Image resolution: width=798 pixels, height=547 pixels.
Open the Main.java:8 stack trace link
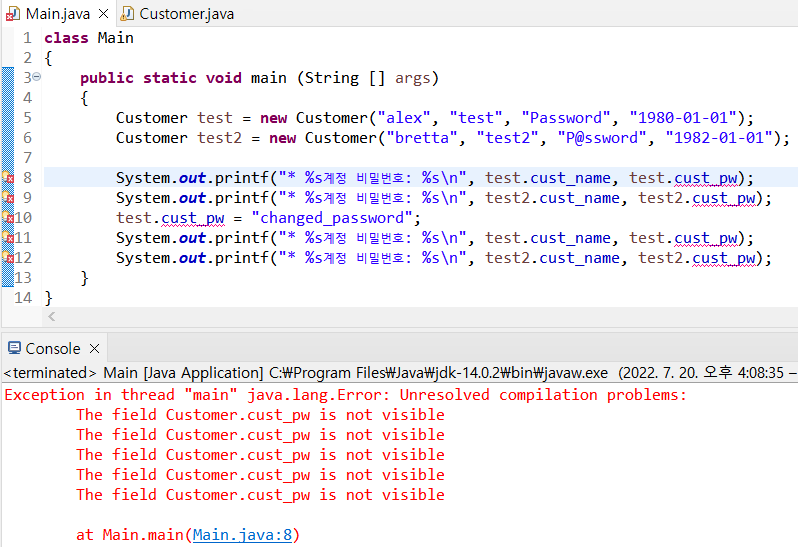(x=242, y=535)
